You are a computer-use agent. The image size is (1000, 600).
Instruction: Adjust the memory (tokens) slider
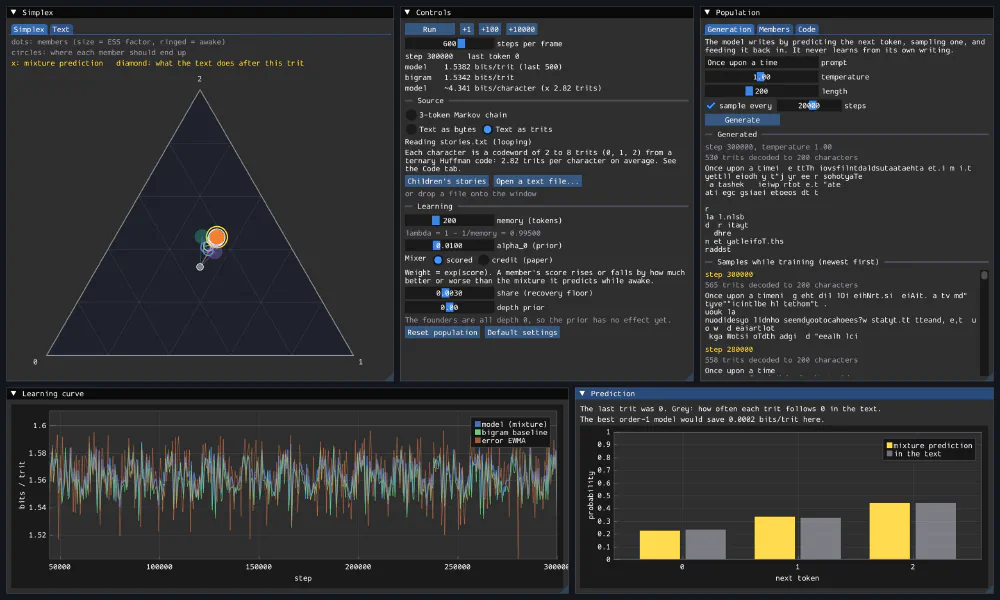tap(449, 221)
